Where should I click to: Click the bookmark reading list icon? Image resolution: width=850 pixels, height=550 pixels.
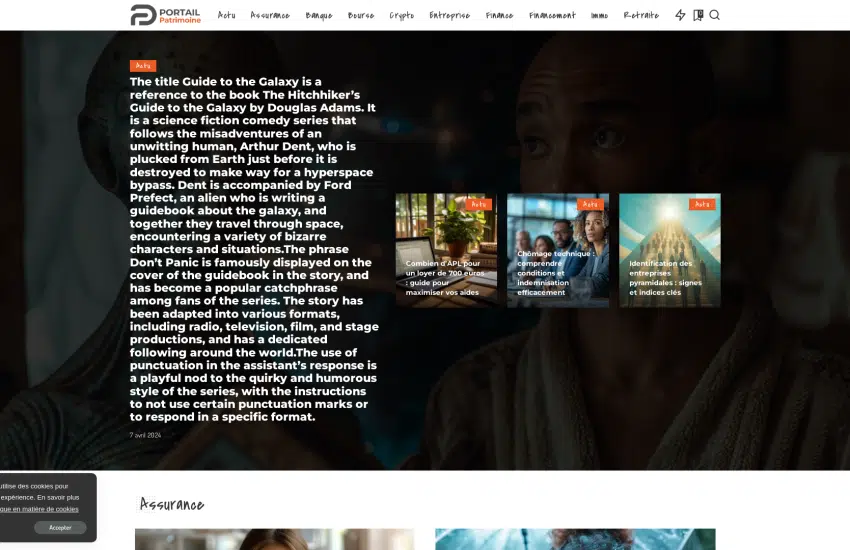pos(698,15)
